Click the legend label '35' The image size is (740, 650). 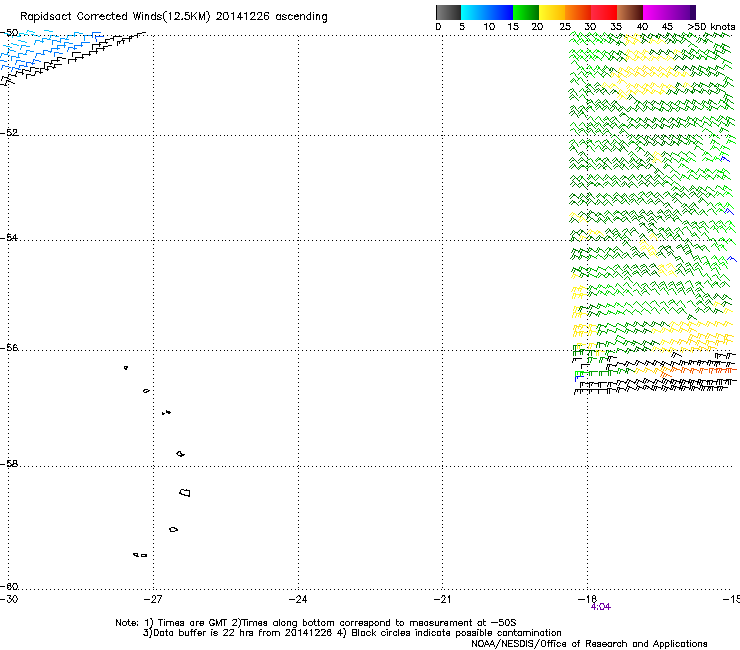pyautogui.click(x=616, y=27)
